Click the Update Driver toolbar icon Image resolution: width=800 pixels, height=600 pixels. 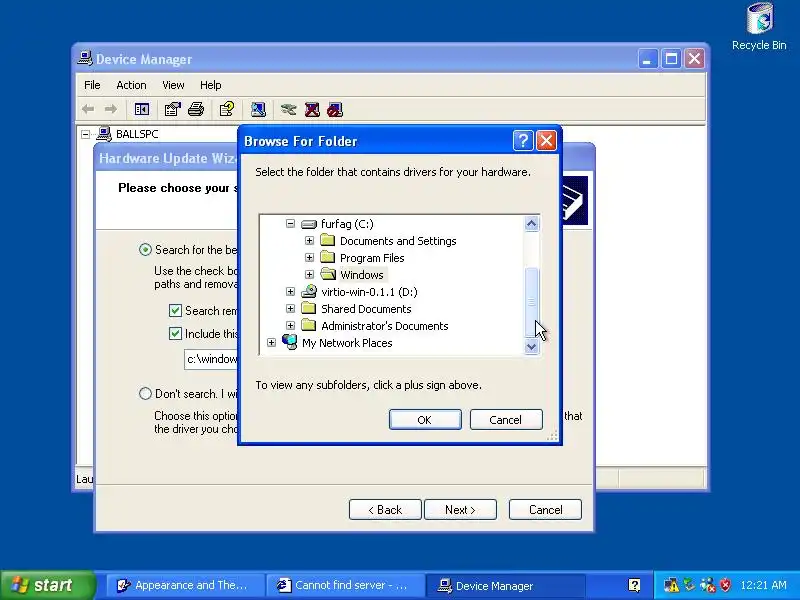[x=288, y=109]
